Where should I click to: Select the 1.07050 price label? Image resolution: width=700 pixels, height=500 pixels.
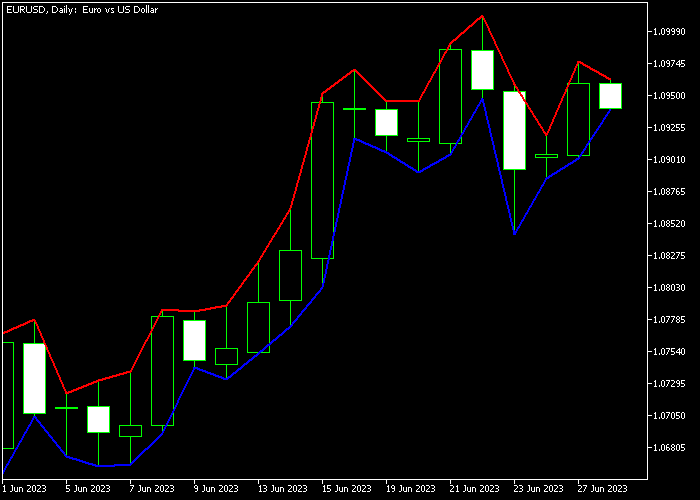pyautogui.click(x=669, y=416)
